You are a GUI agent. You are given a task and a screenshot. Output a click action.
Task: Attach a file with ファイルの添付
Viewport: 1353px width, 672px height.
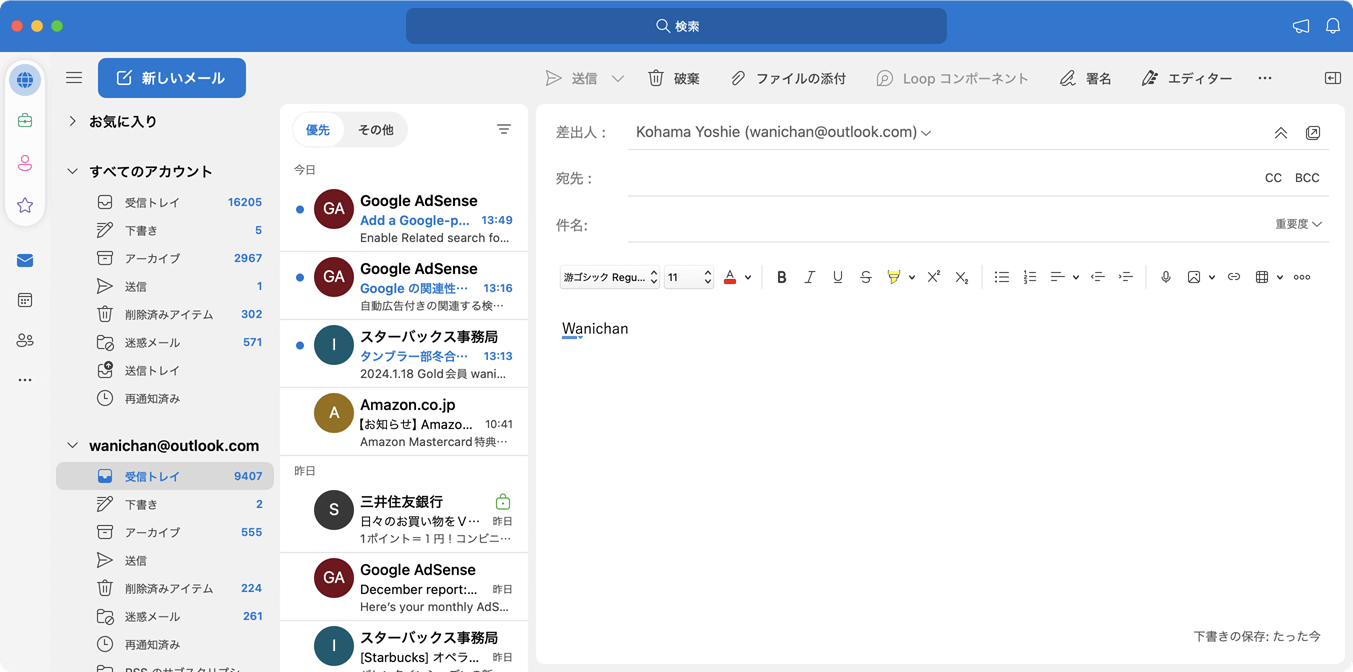point(788,78)
